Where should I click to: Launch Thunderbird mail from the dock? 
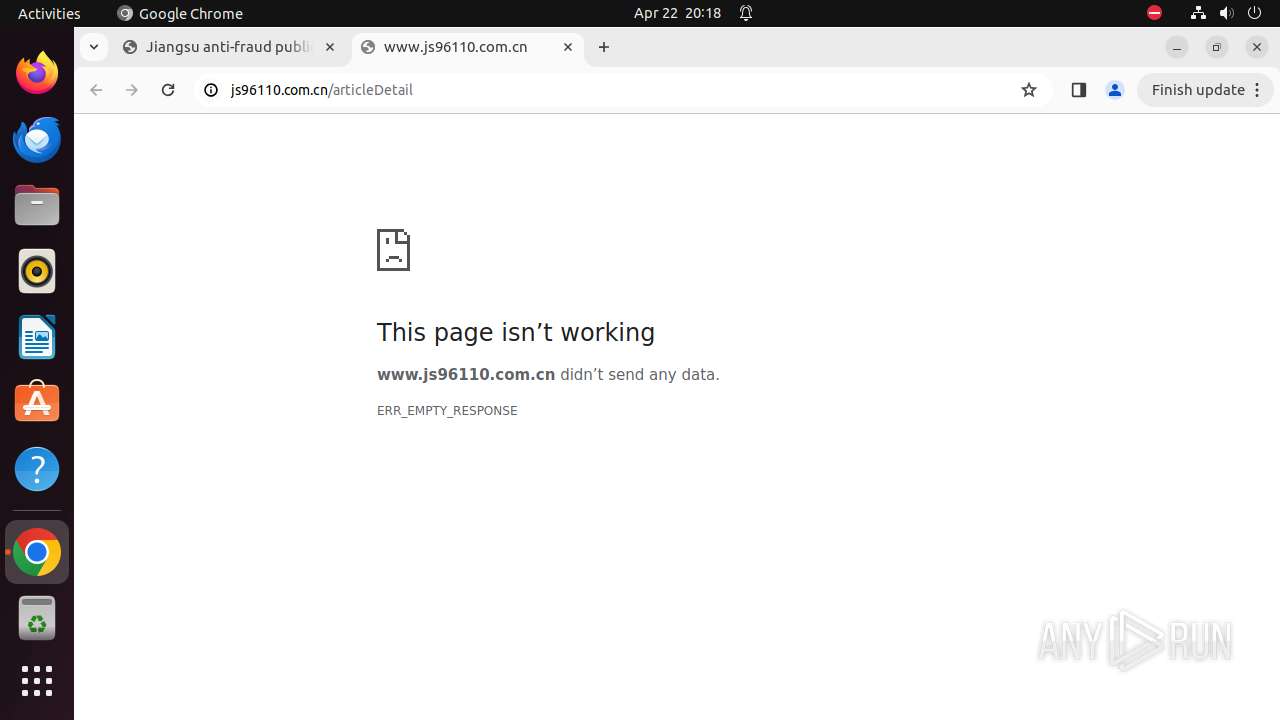coord(37,139)
